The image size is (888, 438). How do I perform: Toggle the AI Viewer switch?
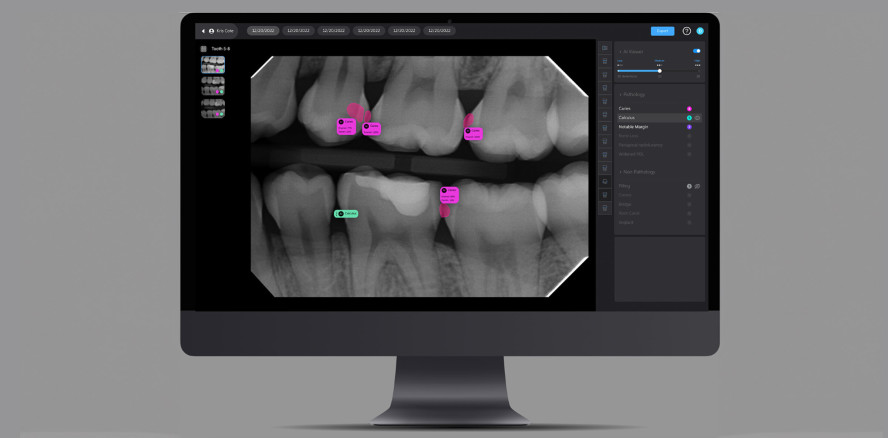click(696, 51)
